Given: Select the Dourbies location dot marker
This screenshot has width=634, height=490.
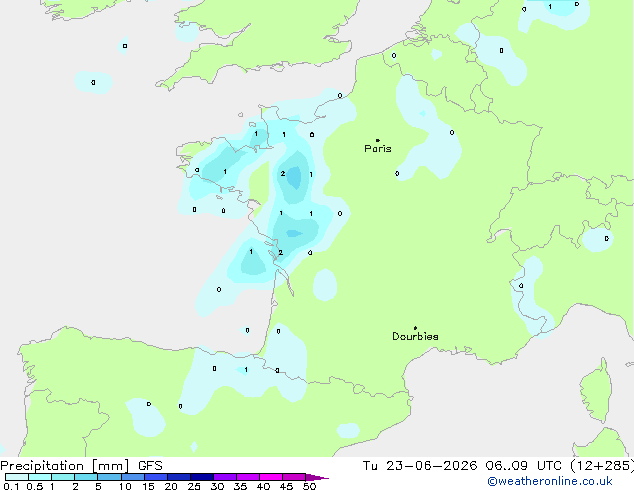Looking at the screenshot, I should coord(415,328).
